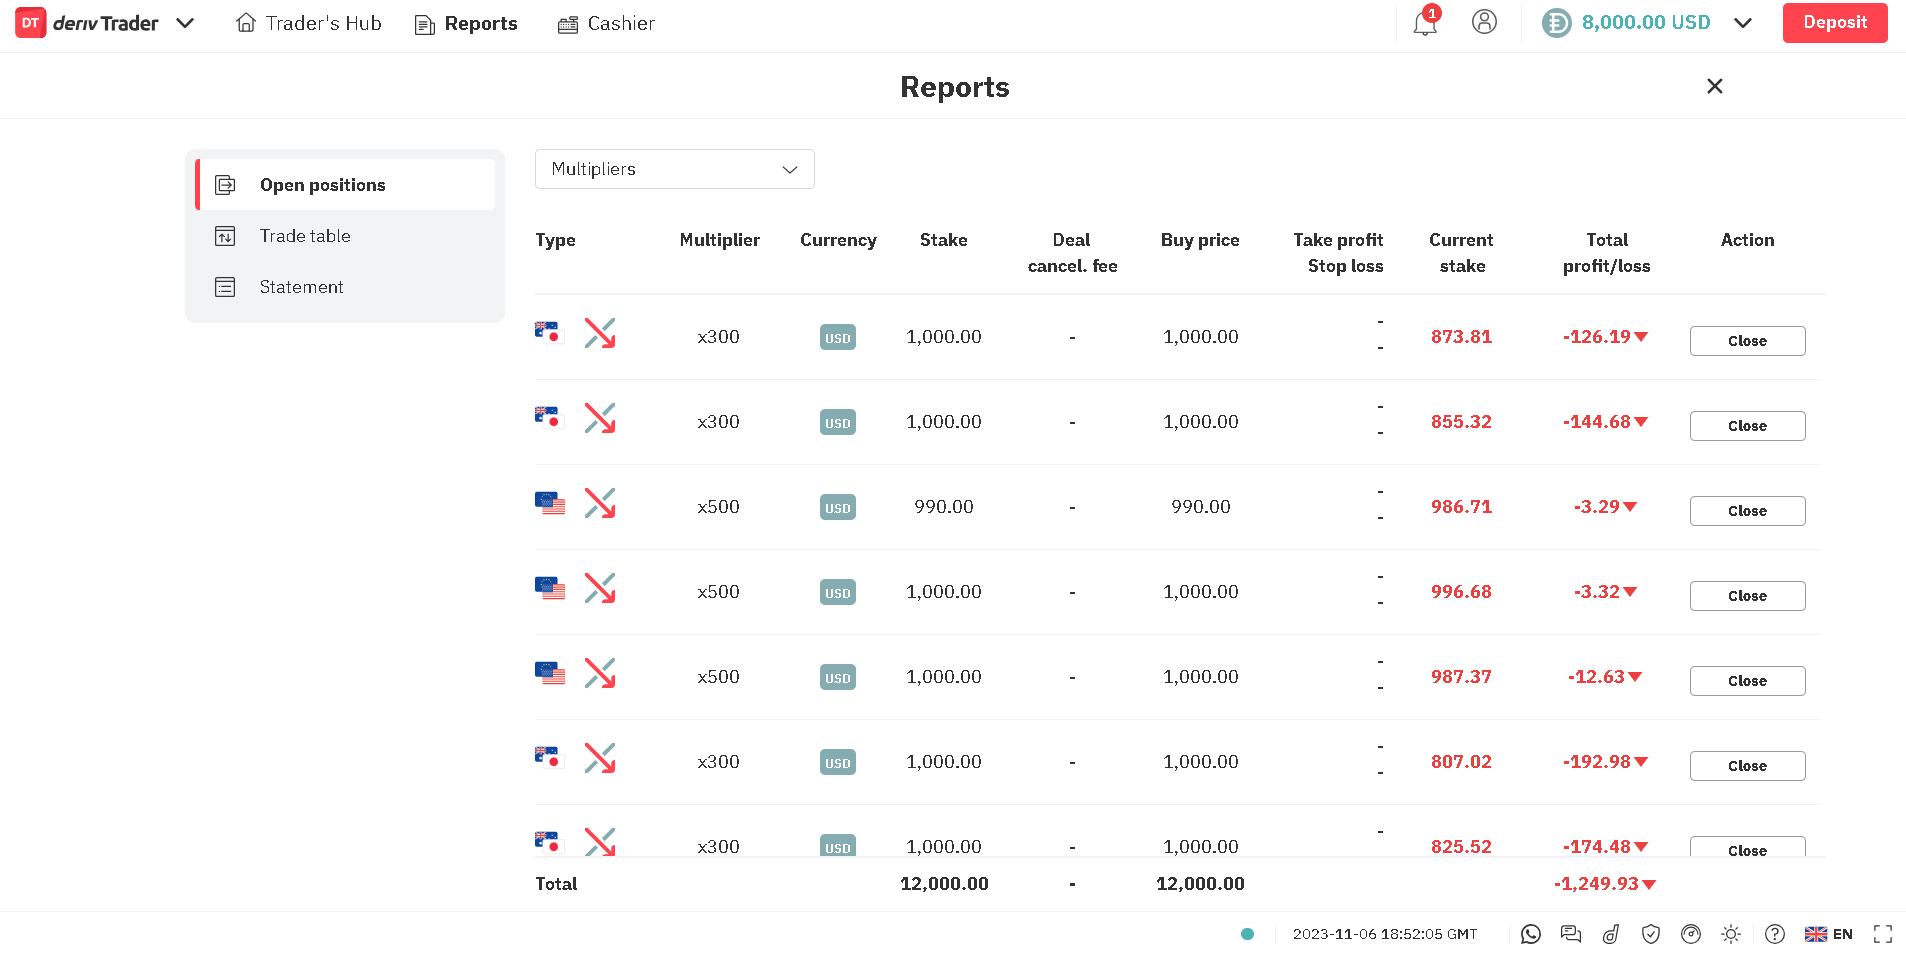Viewport: 1906px width, 953px height.
Task: Open the notifications bell
Action: click(1424, 23)
